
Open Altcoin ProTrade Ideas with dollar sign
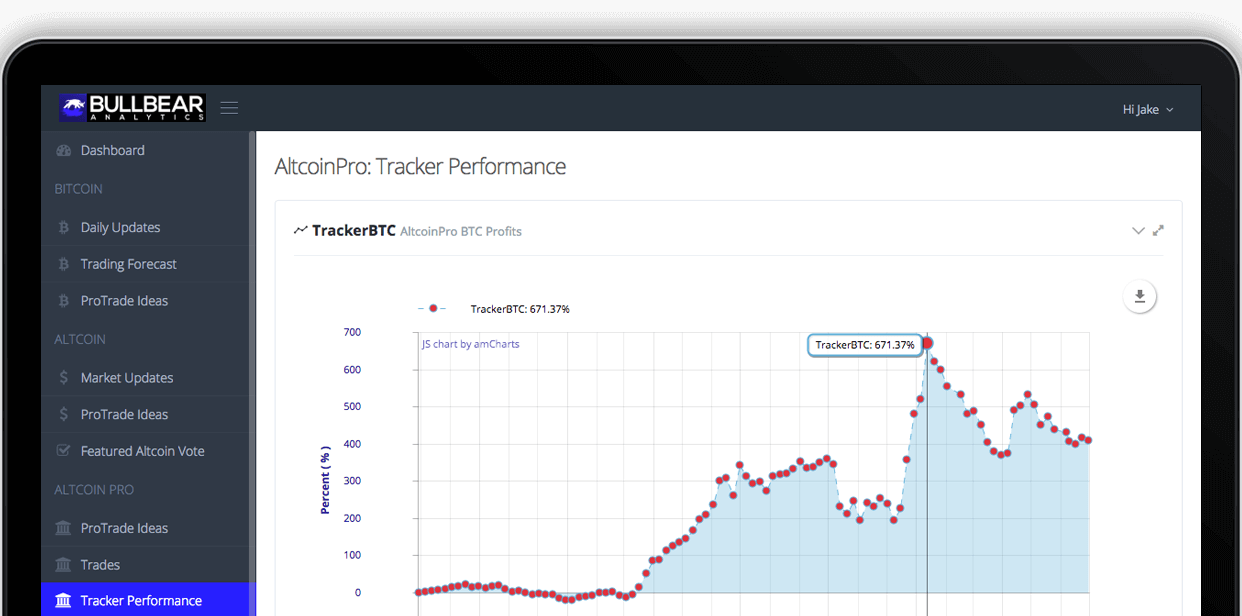pyautogui.click(x=124, y=414)
